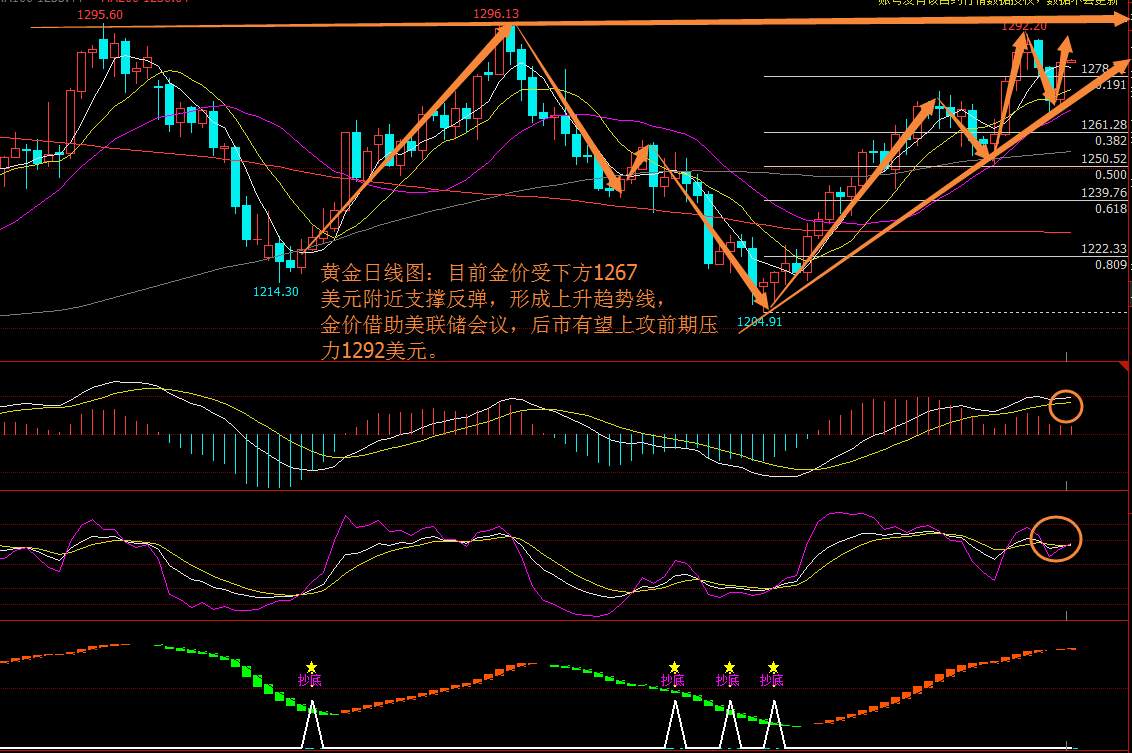Click the 1239.76 price level label

coord(1104,193)
